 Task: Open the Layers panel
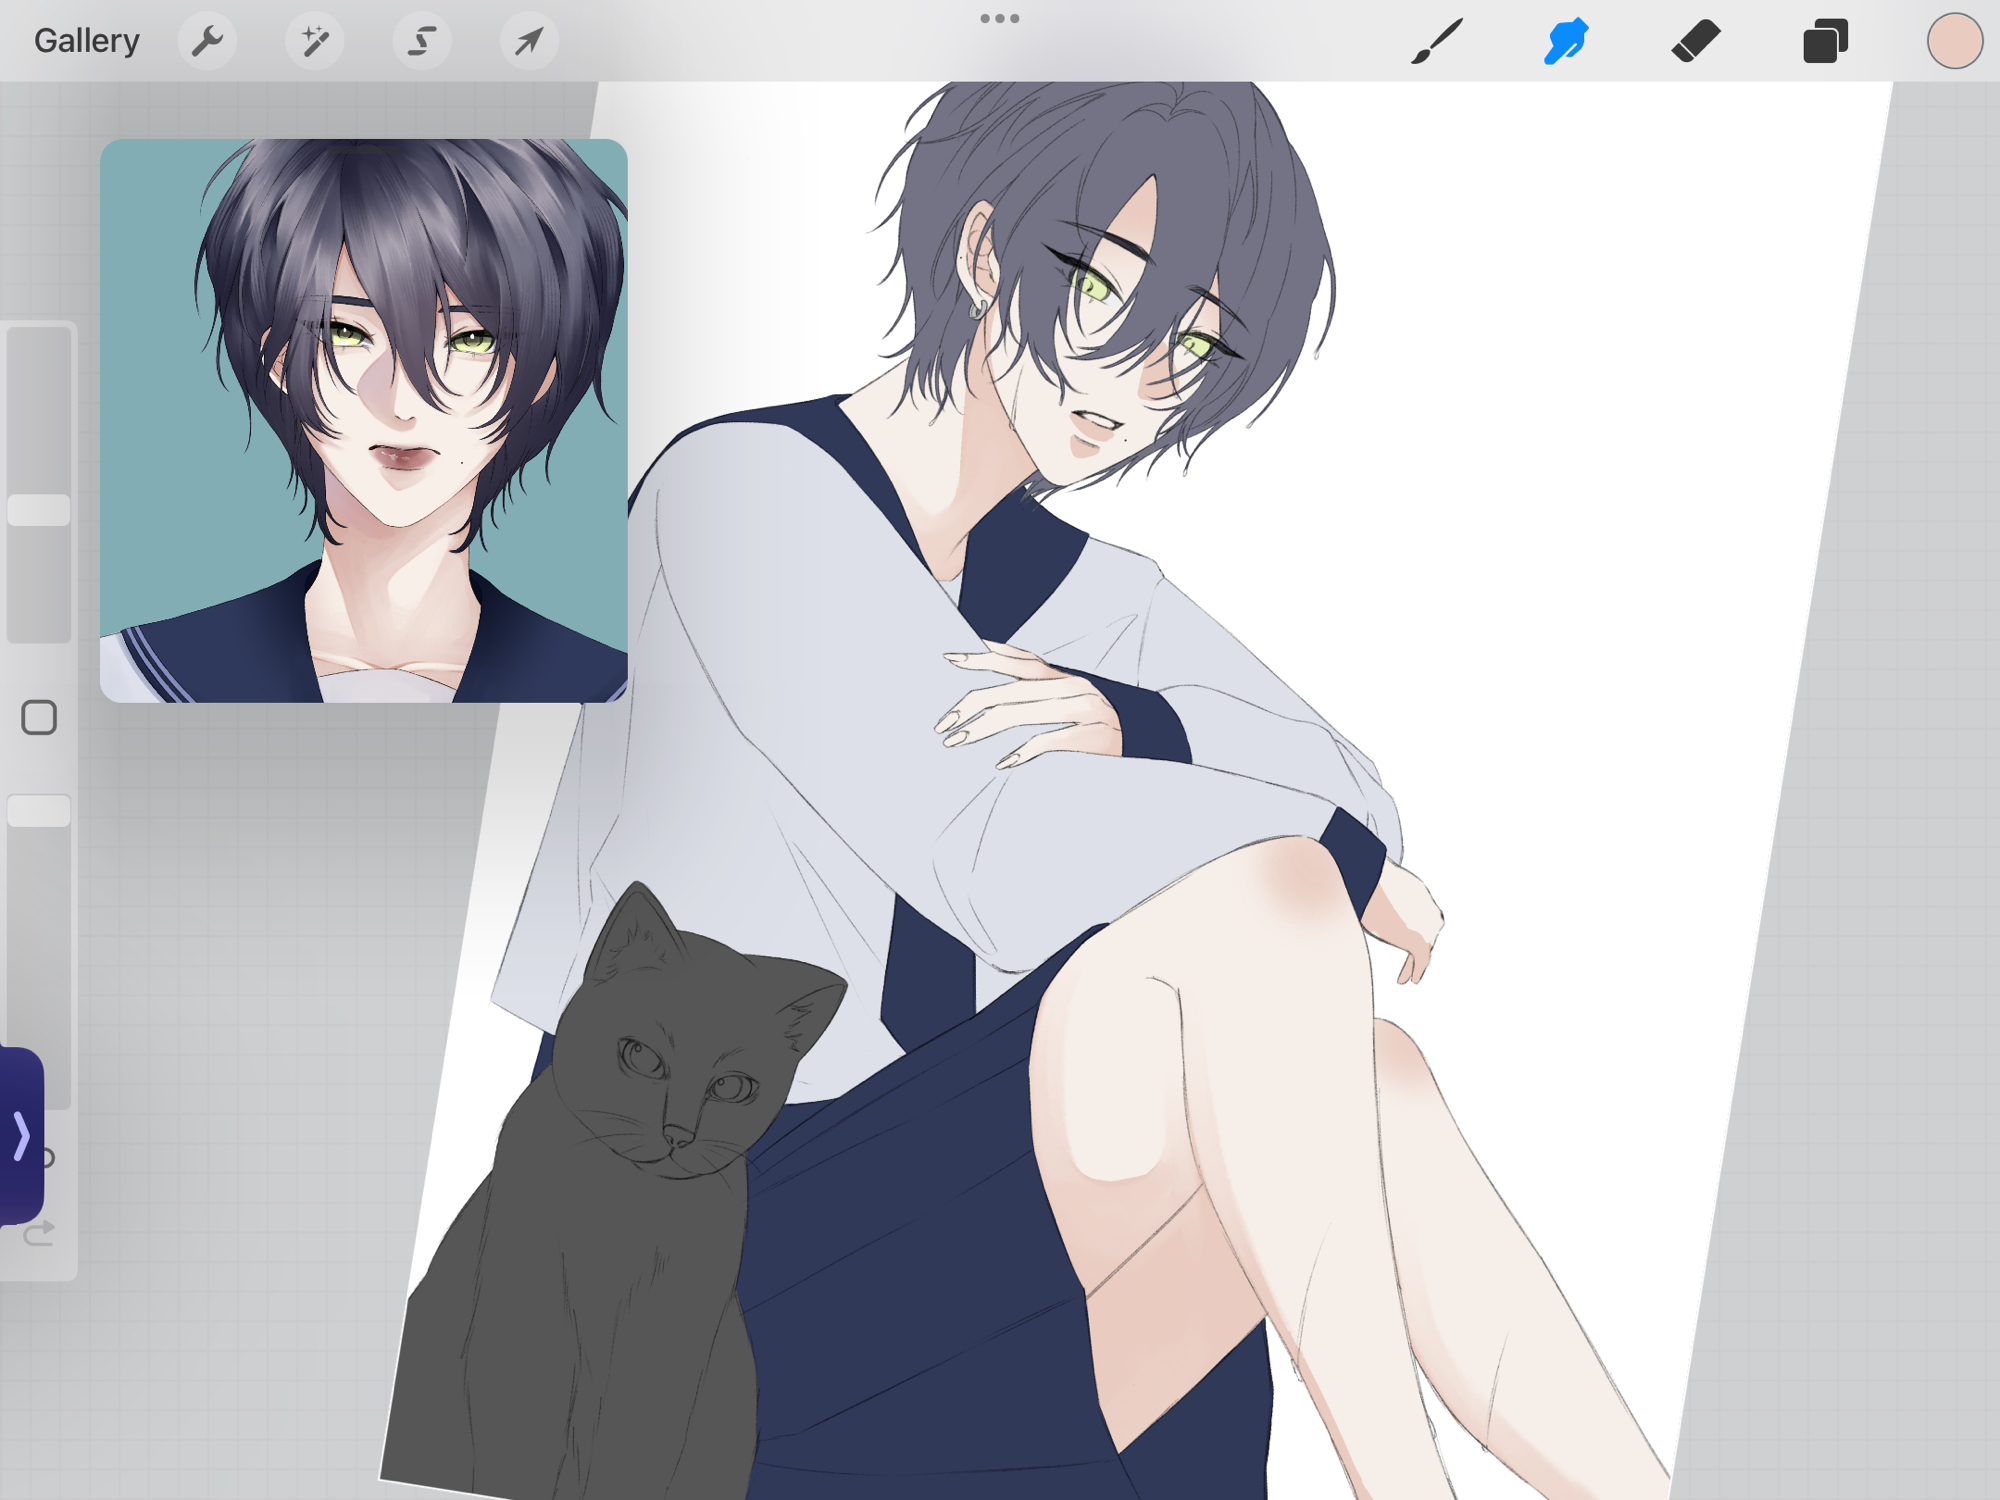click(x=1825, y=41)
